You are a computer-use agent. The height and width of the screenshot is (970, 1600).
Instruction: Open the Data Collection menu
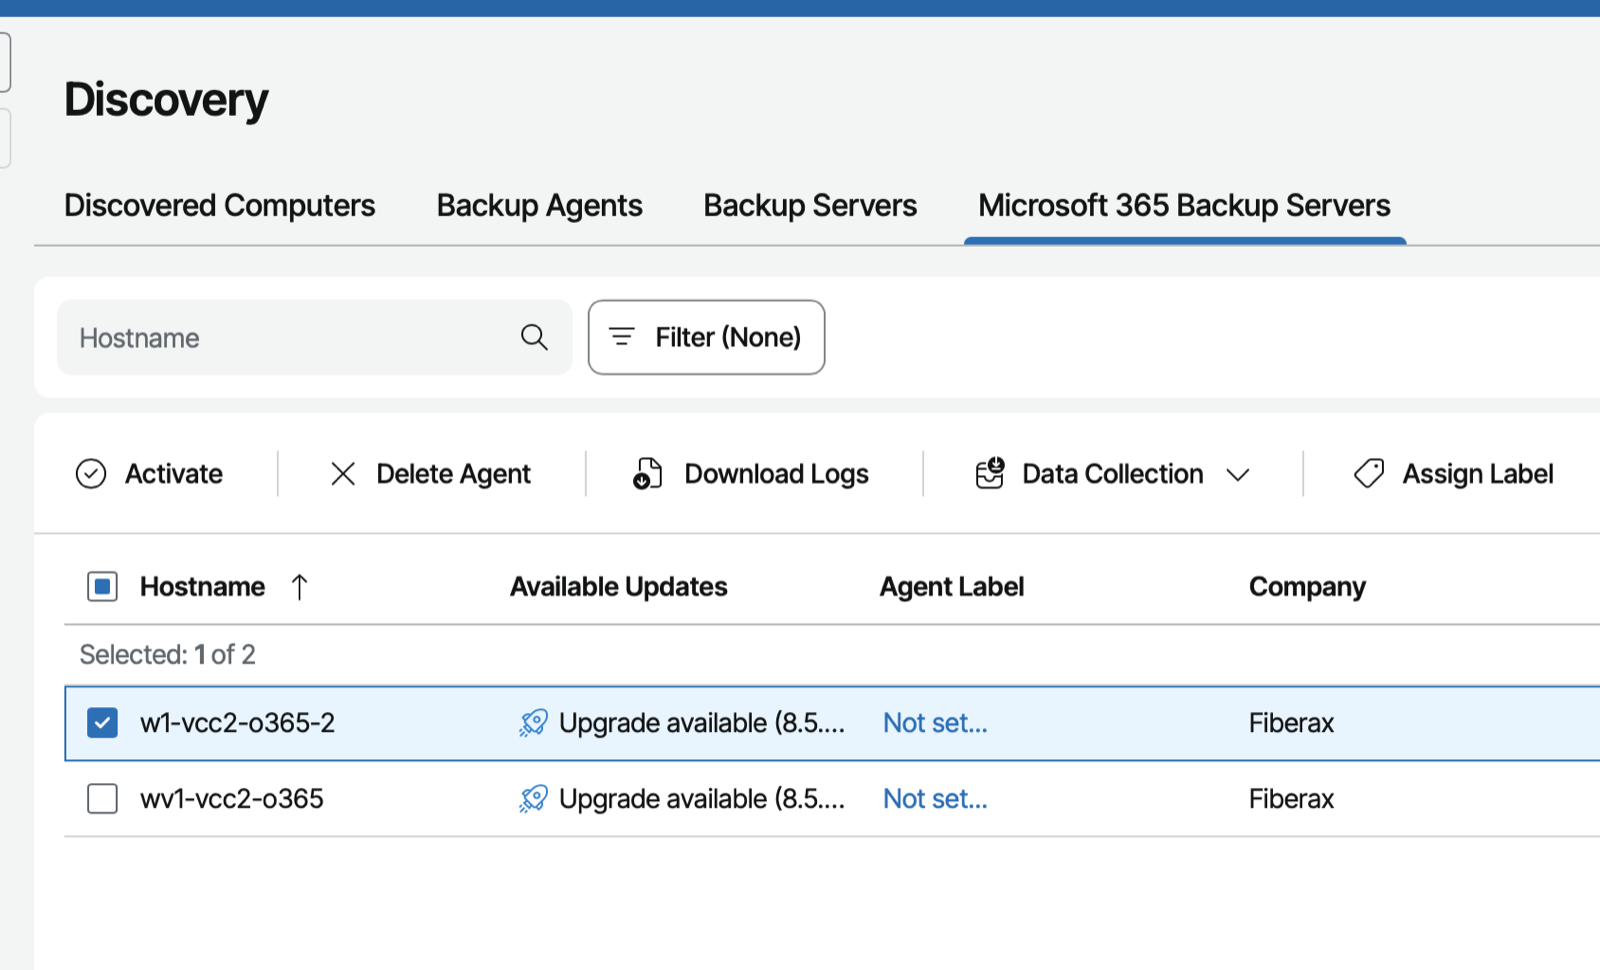pyautogui.click(x=1112, y=474)
